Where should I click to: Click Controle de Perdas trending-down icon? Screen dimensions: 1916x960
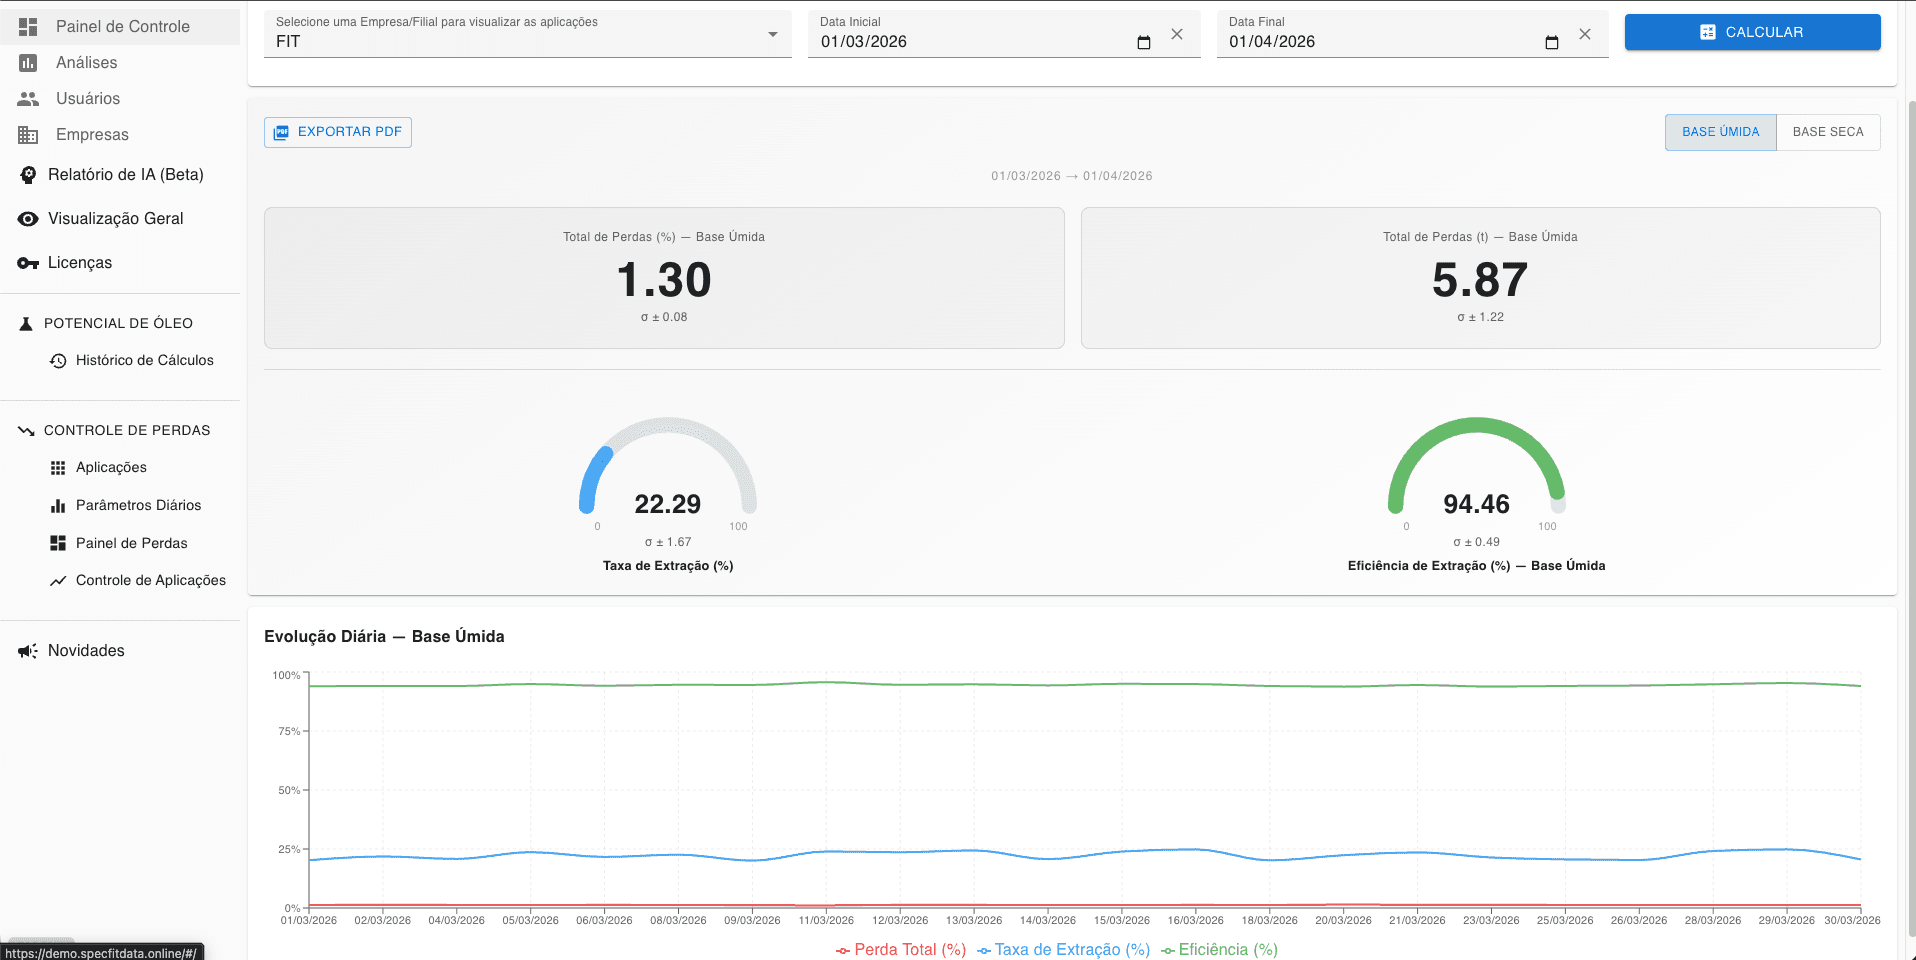tap(26, 430)
